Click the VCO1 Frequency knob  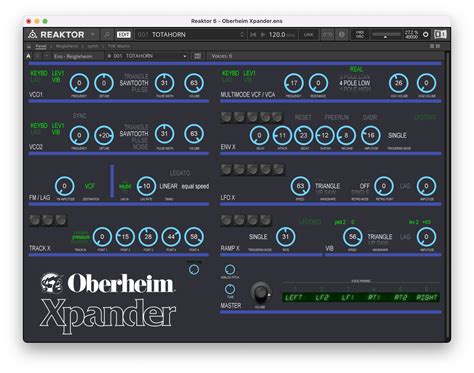pos(79,83)
